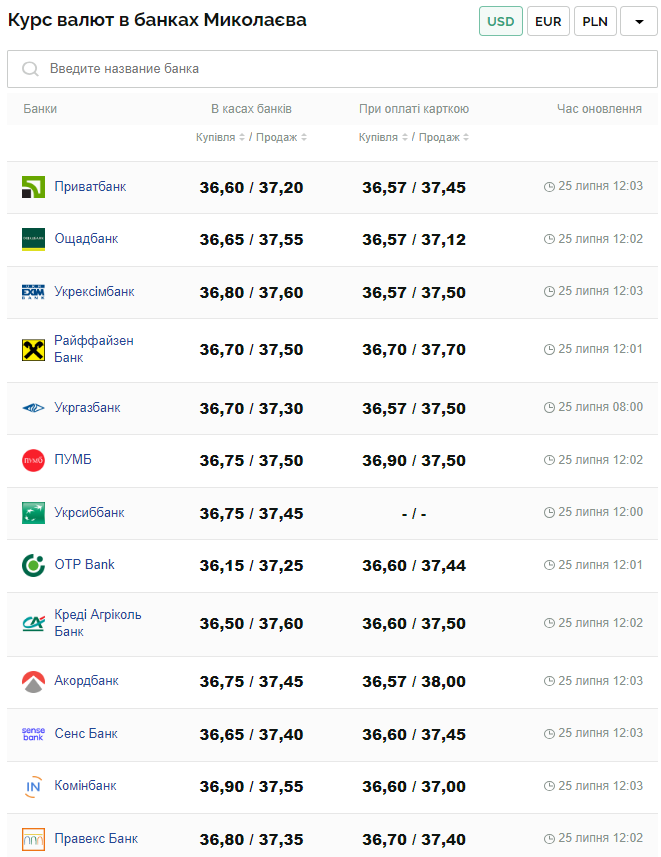661x857 pixels.
Task: Select the USD currency tab
Action: point(501,21)
